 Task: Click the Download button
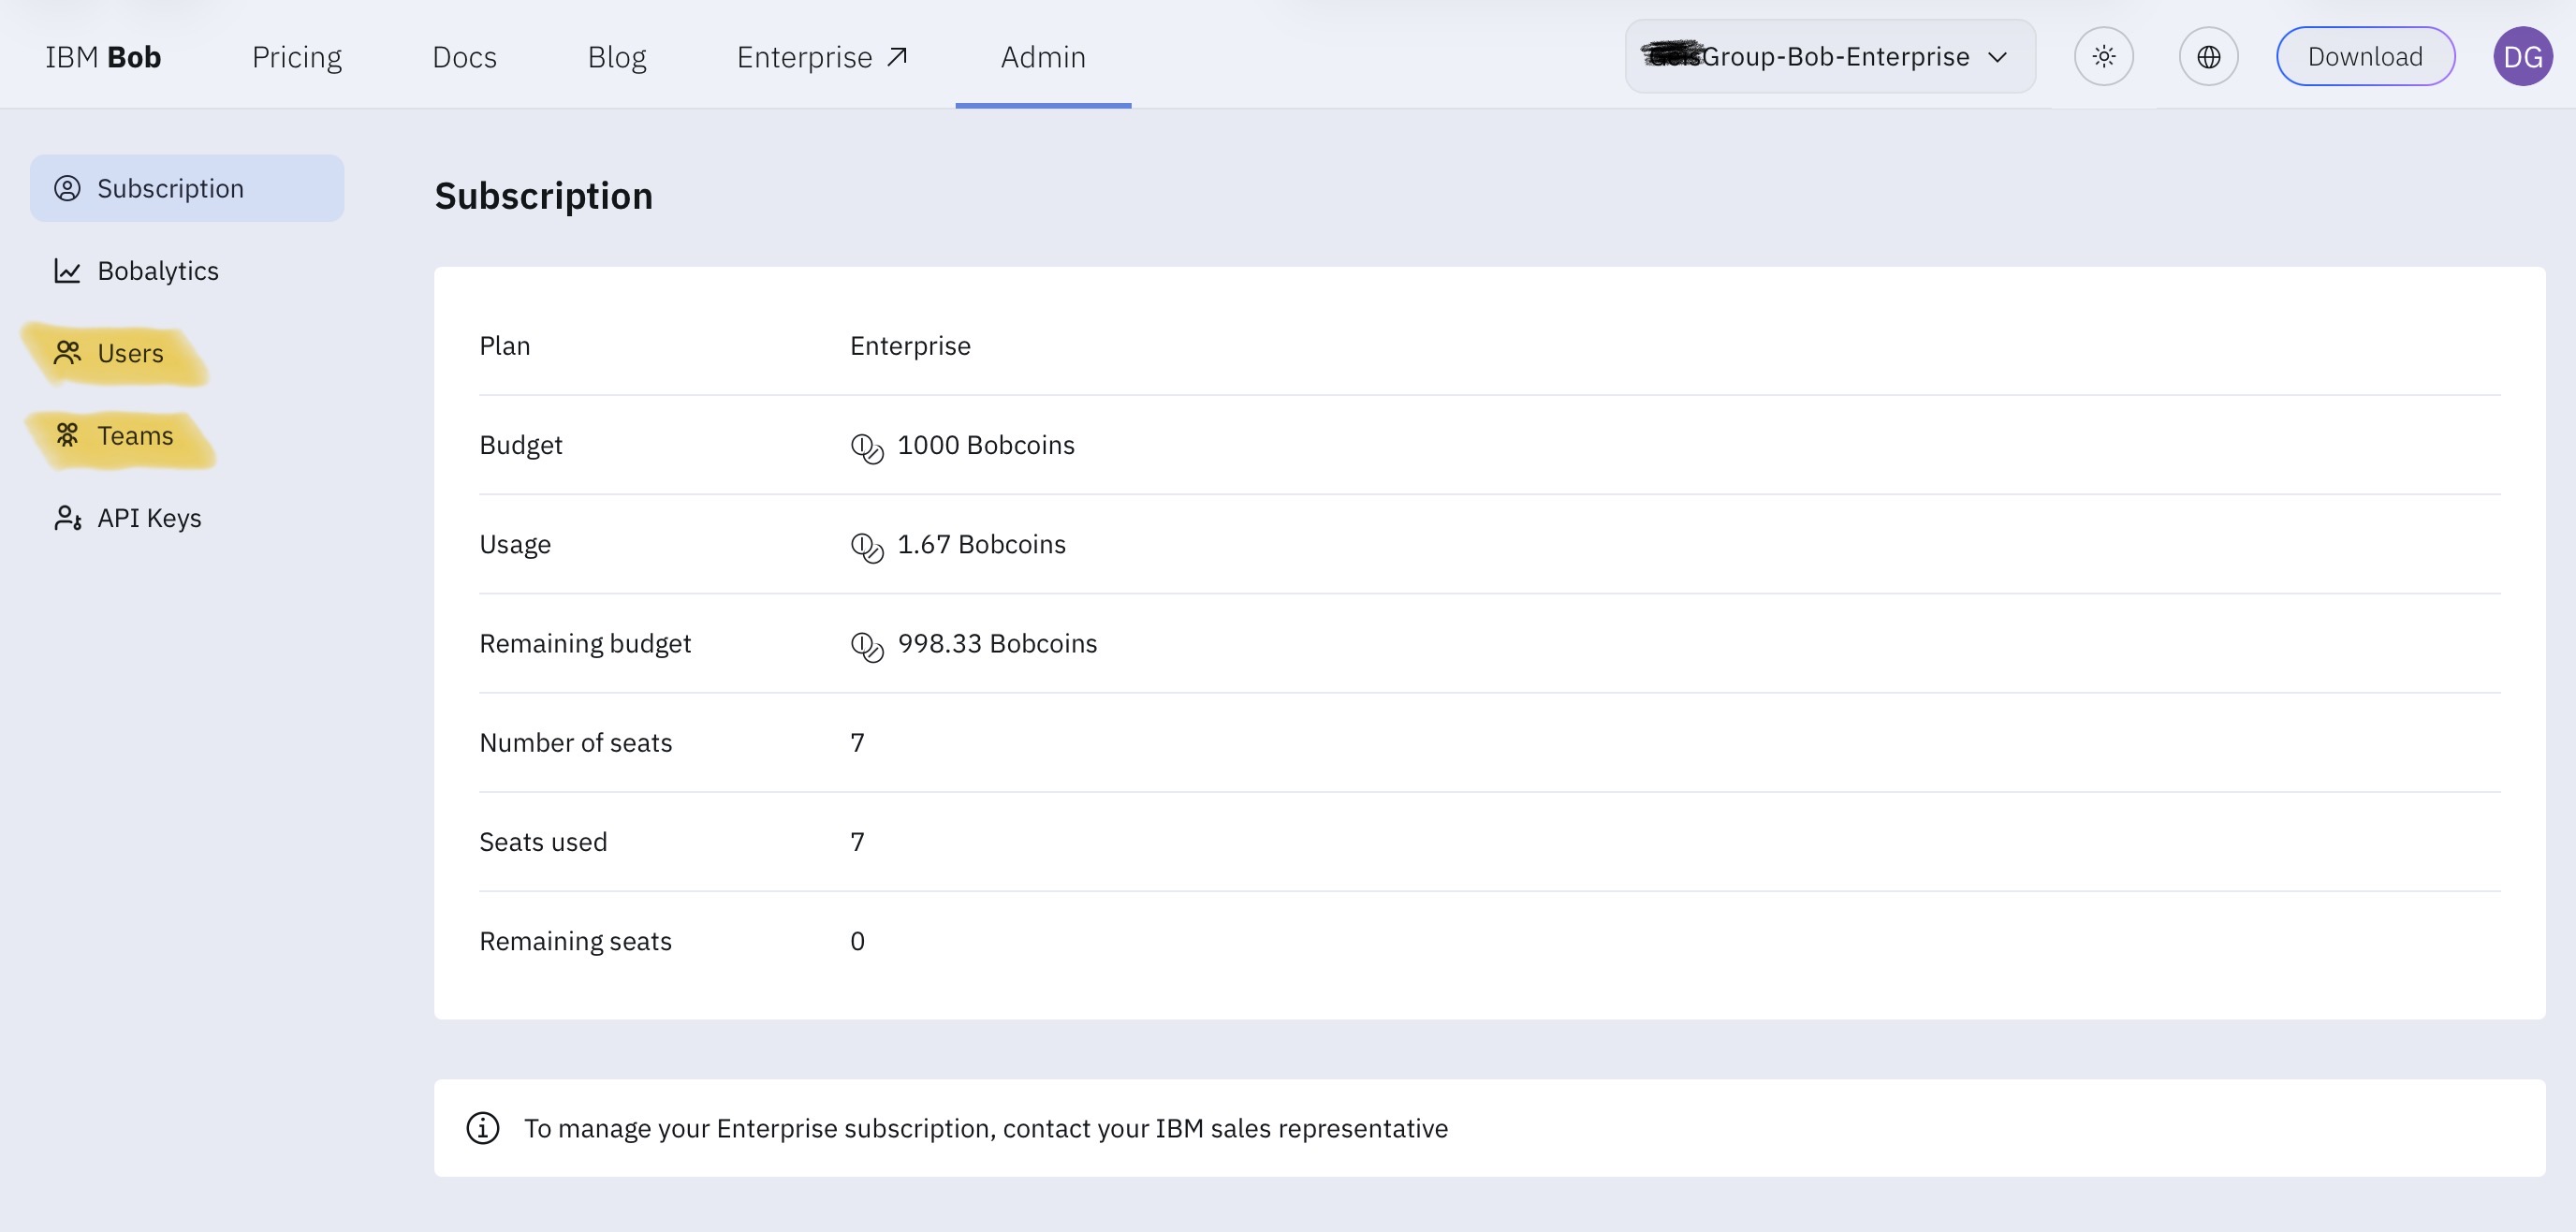[x=2365, y=57]
